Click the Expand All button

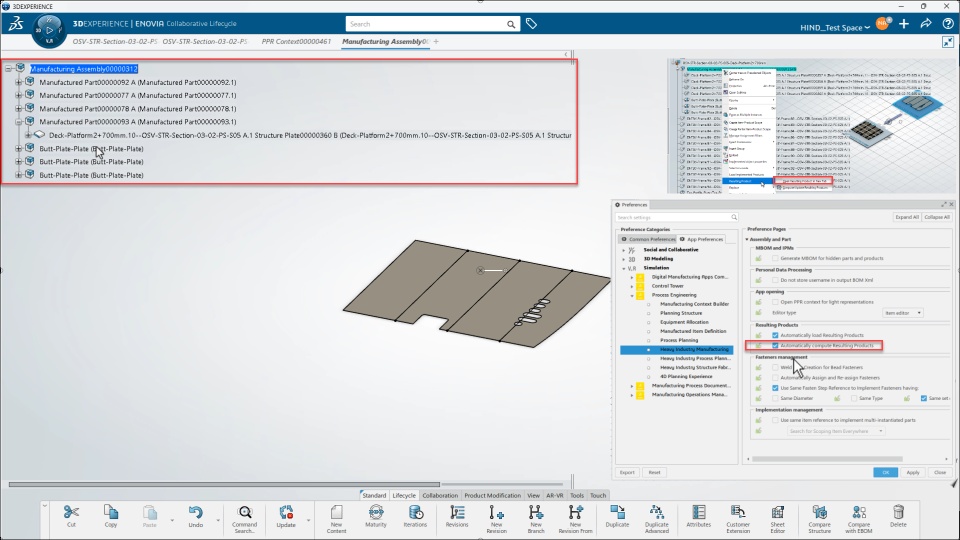click(907, 217)
